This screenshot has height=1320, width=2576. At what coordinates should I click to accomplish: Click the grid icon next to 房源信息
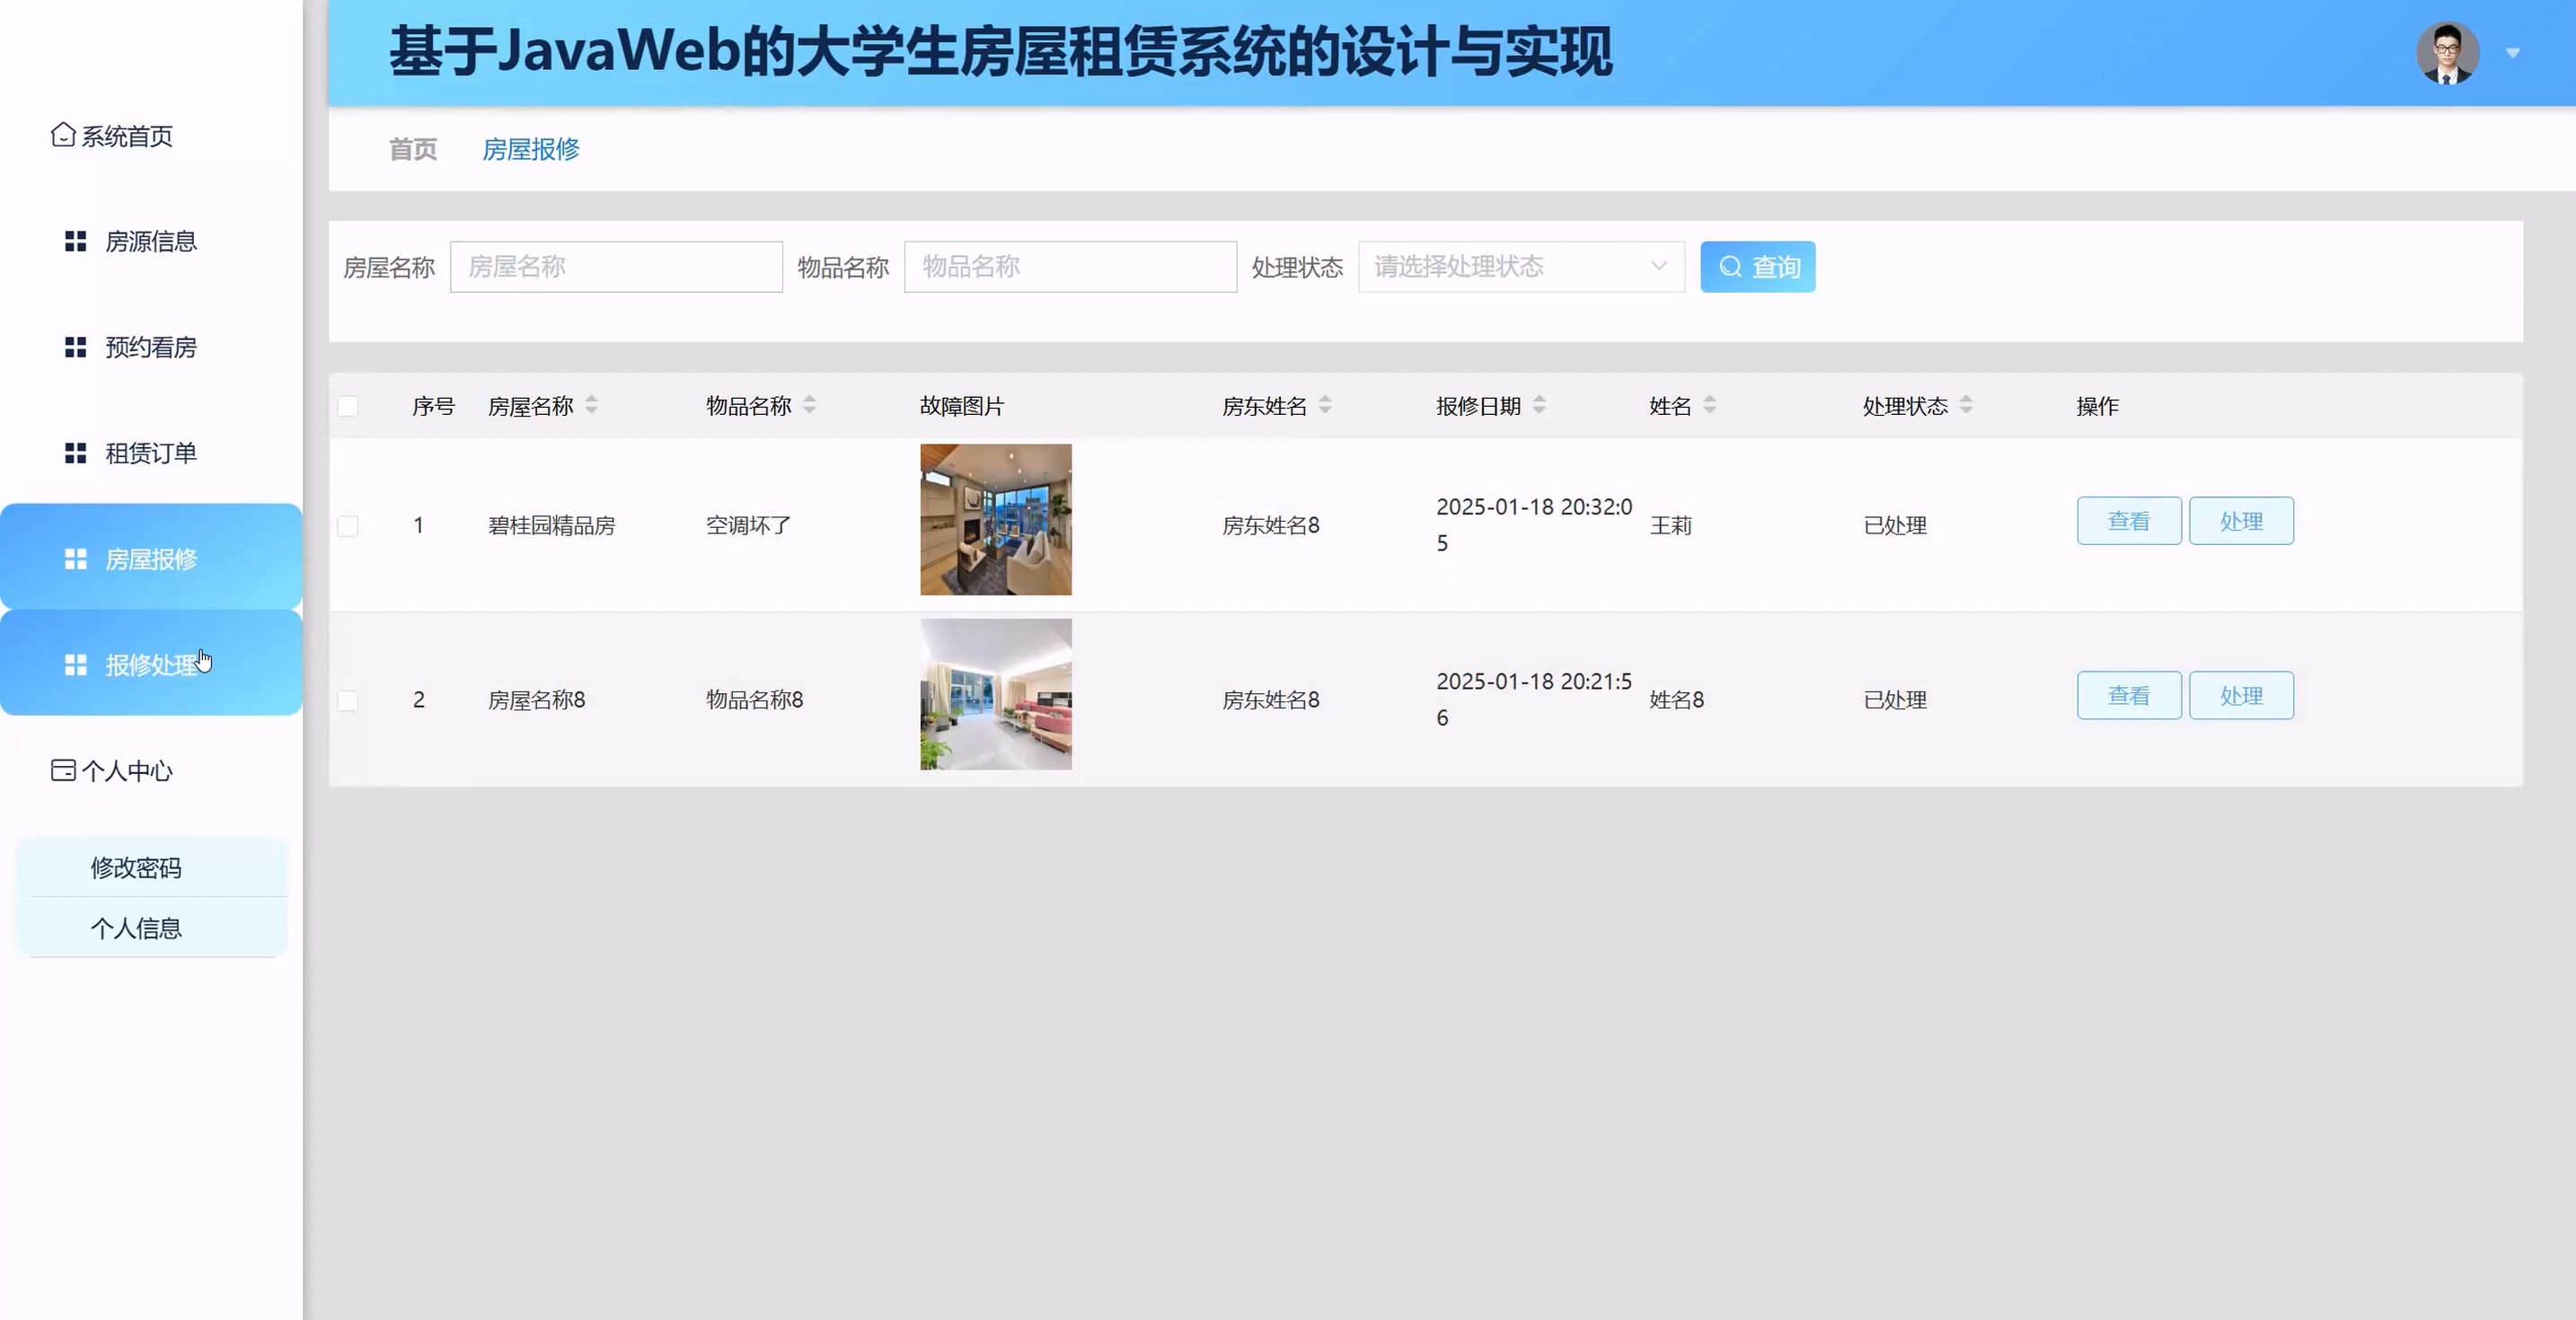coord(75,241)
